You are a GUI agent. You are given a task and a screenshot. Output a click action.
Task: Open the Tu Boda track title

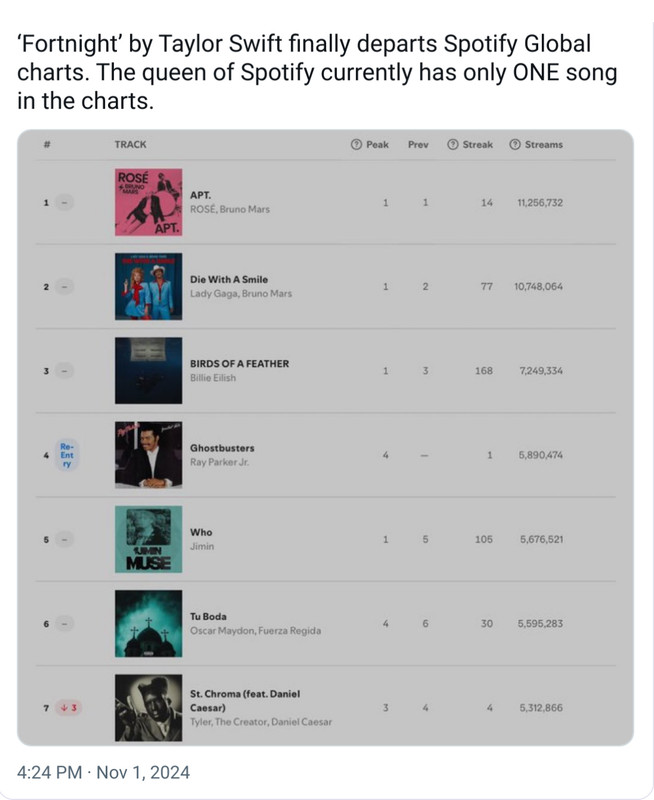coord(208,616)
